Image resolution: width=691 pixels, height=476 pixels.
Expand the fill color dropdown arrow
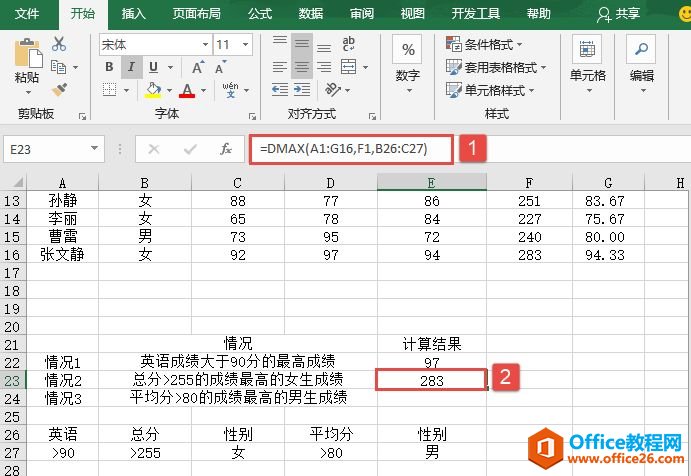tap(170, 90)
